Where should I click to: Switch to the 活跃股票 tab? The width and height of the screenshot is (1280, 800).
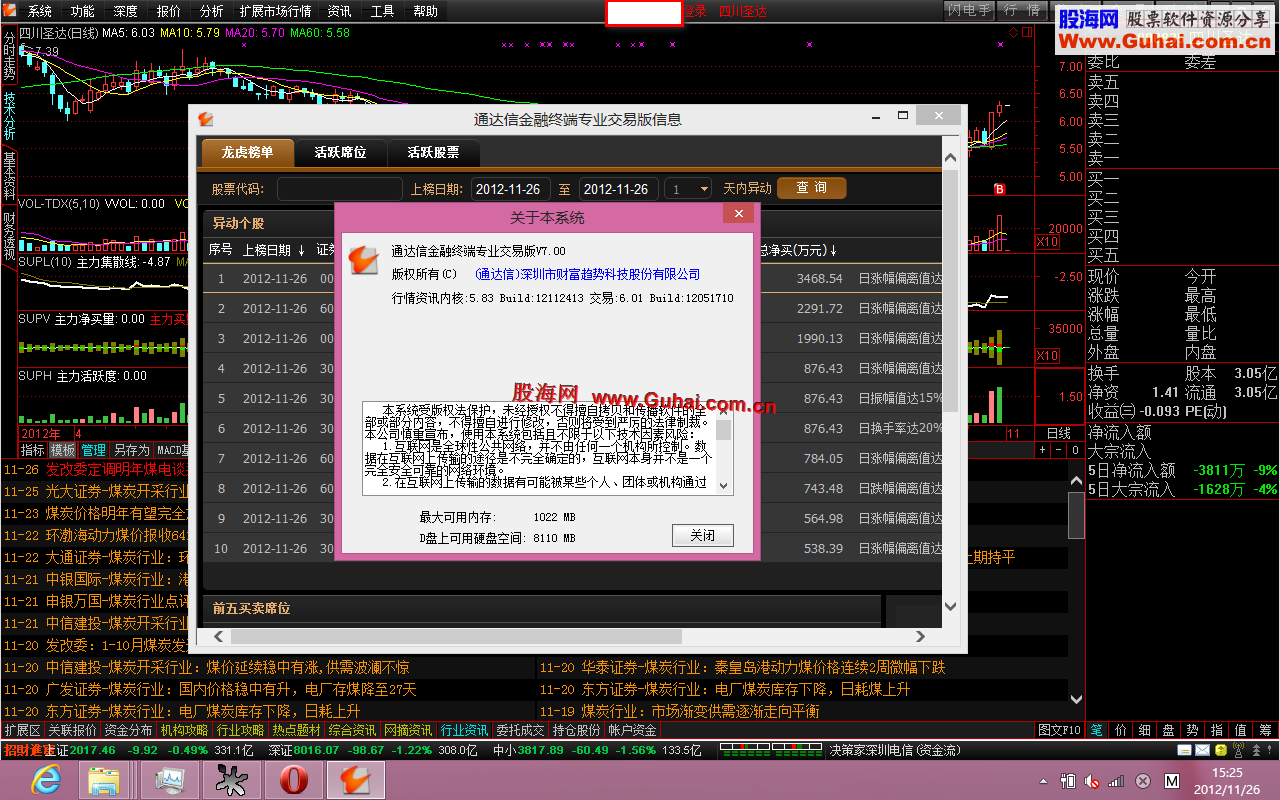[x=433, y=153]
